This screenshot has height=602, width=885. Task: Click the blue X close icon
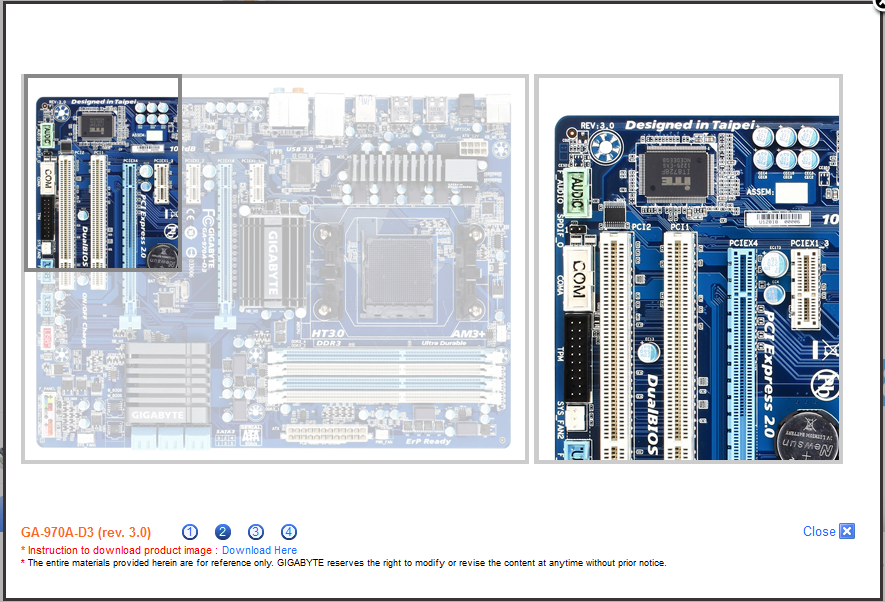847,531
